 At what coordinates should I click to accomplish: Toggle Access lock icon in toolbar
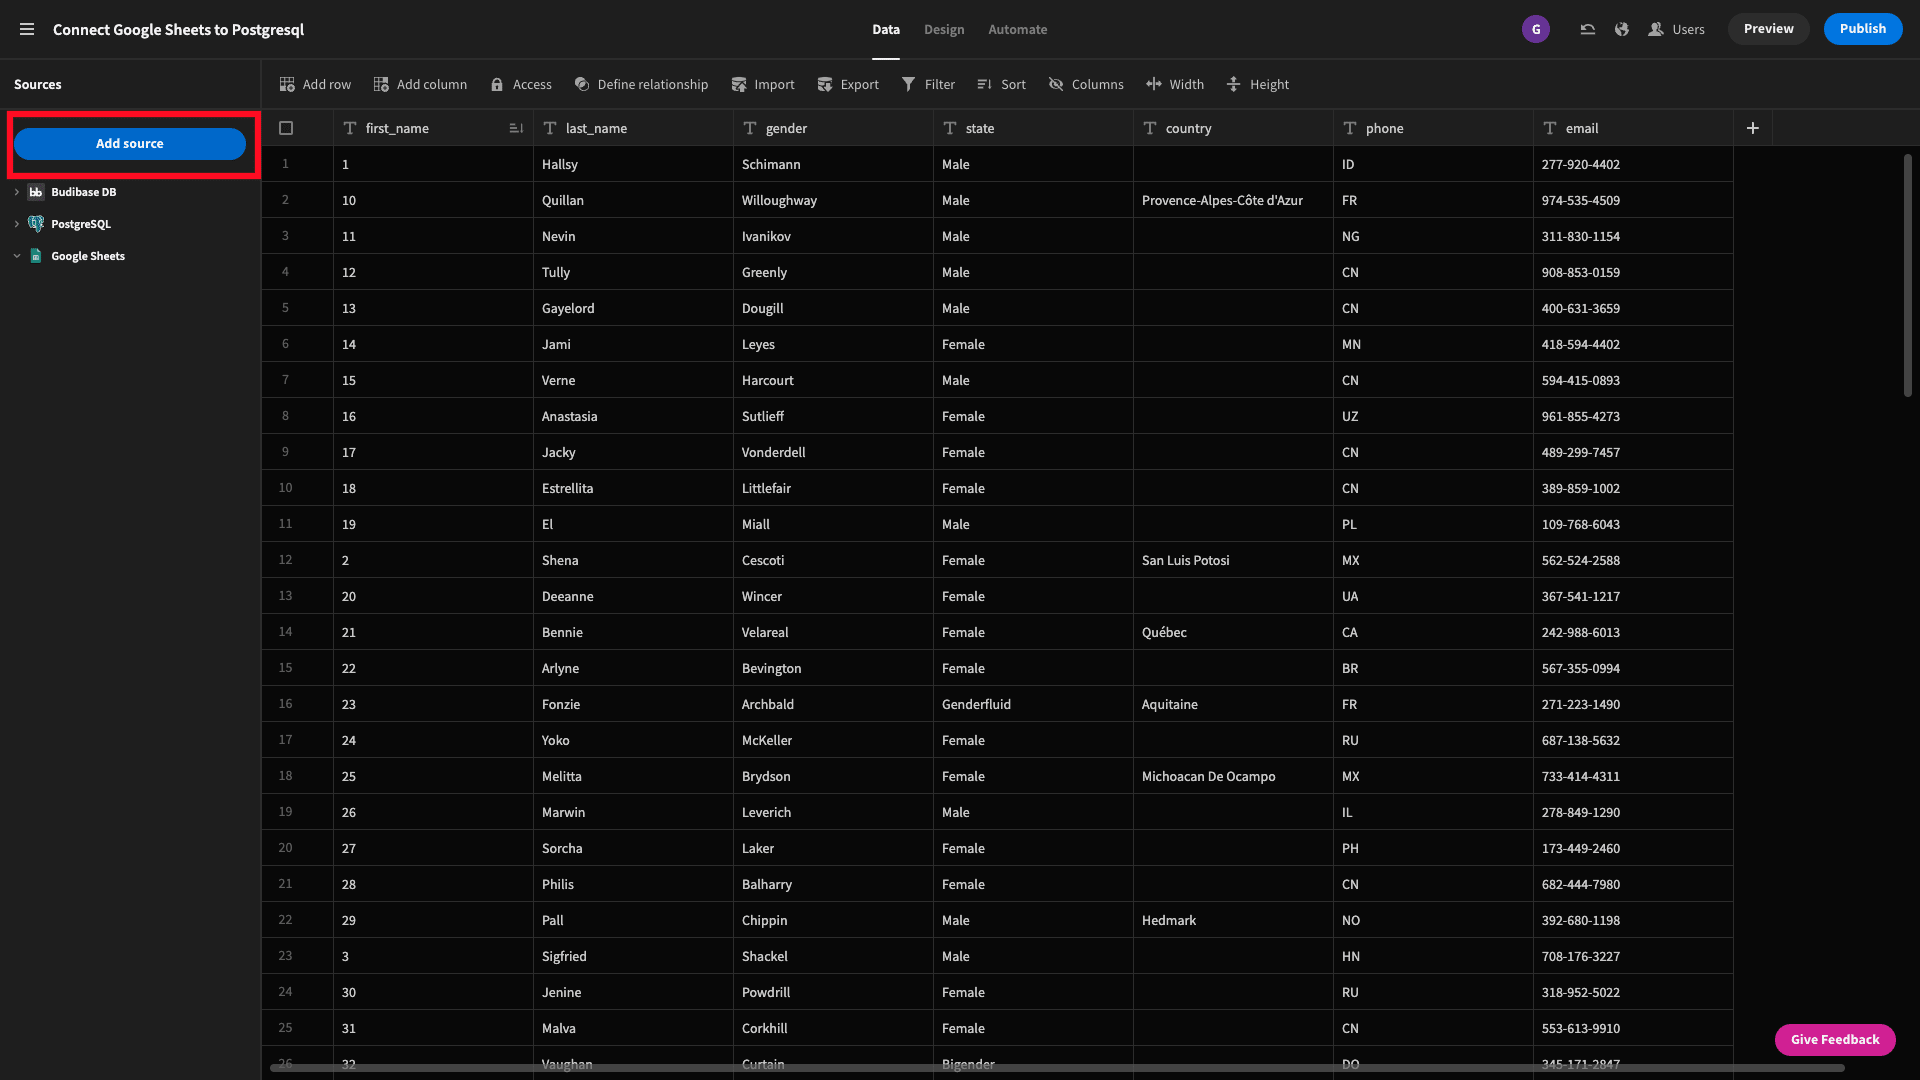pyautogui.click(x=497, y=84)
